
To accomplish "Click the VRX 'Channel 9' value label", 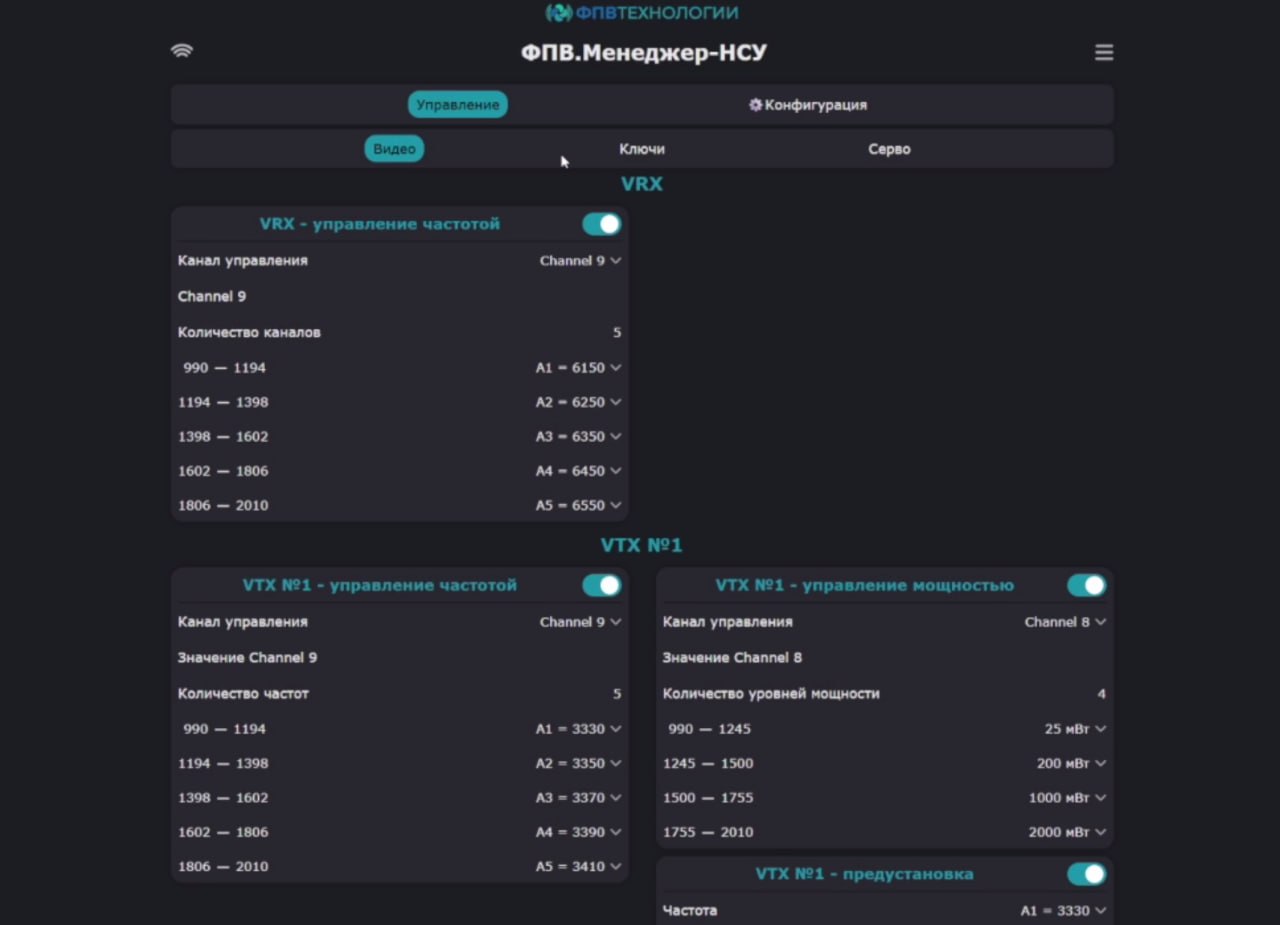I will (x=212, y=296).
